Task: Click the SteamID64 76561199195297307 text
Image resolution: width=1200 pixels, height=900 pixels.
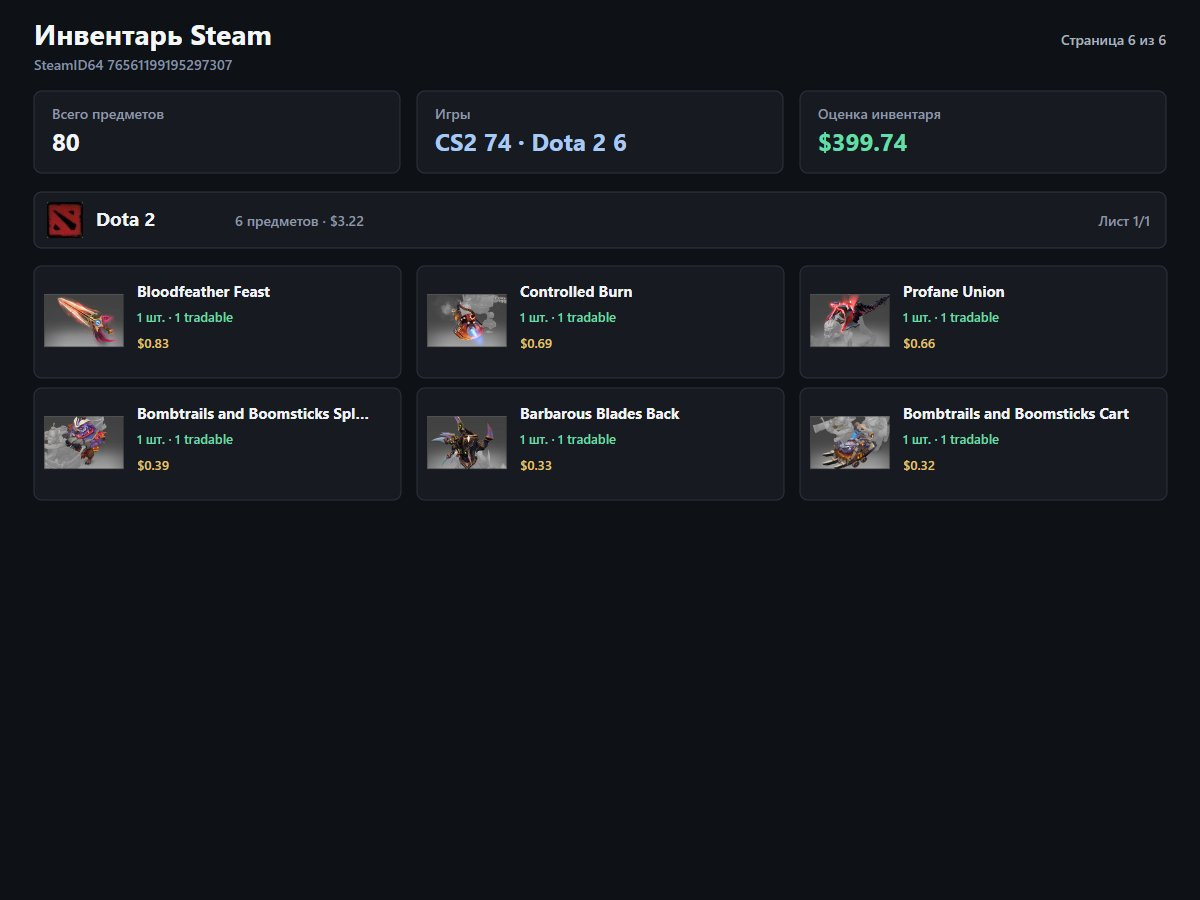Action: coord(133,65)
